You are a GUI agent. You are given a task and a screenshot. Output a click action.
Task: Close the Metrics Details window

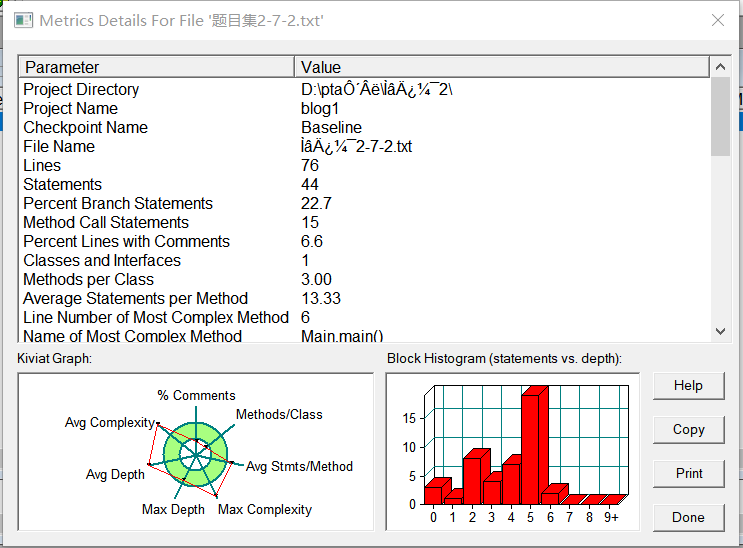pos(718,20)
